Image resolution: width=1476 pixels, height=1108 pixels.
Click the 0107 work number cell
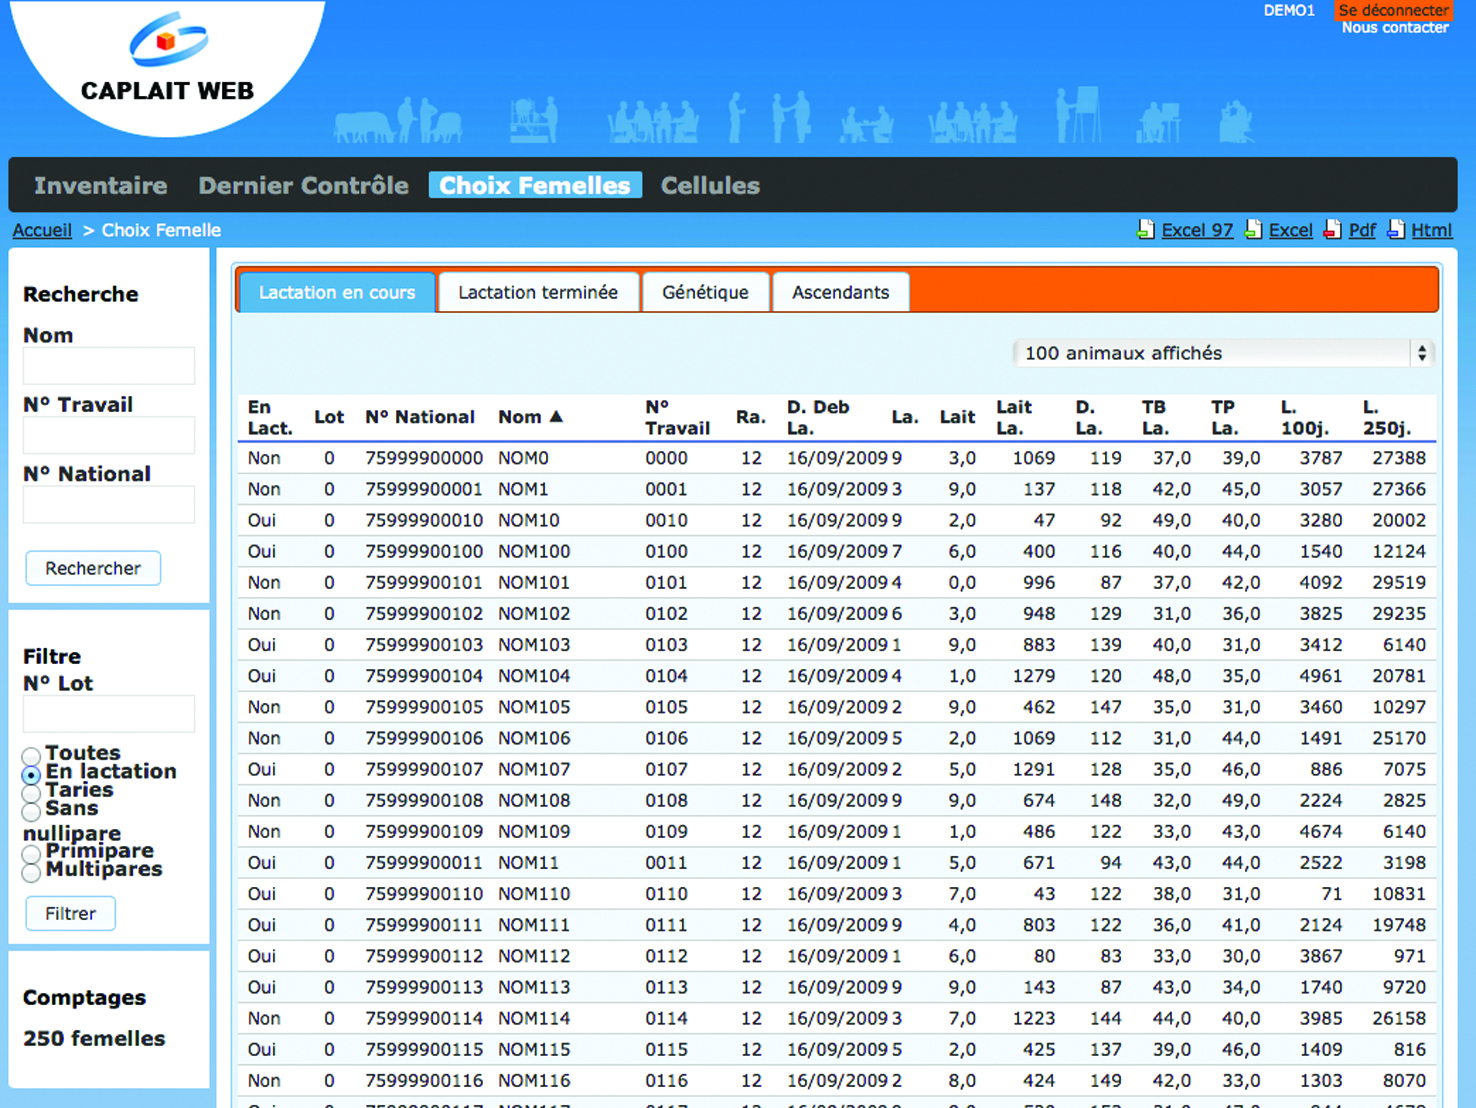click(x=666, y=769)
